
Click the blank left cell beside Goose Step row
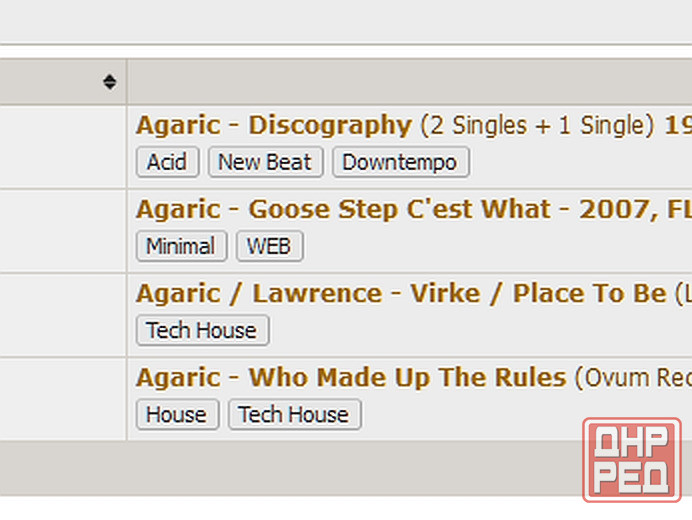point(62,230)
